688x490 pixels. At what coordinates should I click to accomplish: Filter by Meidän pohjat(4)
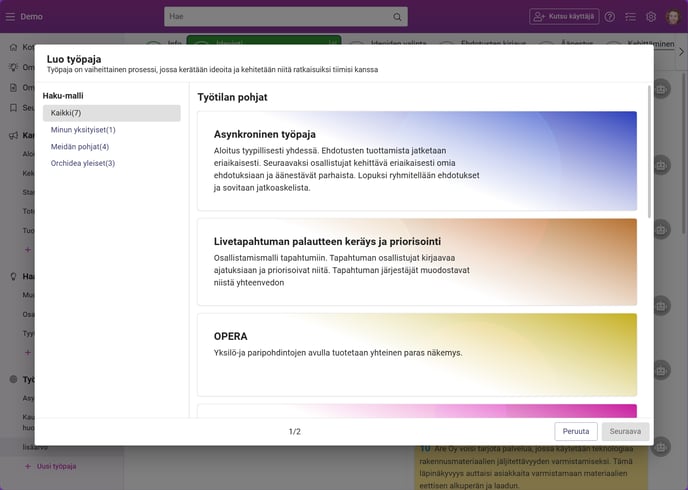click(x=80, y=147)
